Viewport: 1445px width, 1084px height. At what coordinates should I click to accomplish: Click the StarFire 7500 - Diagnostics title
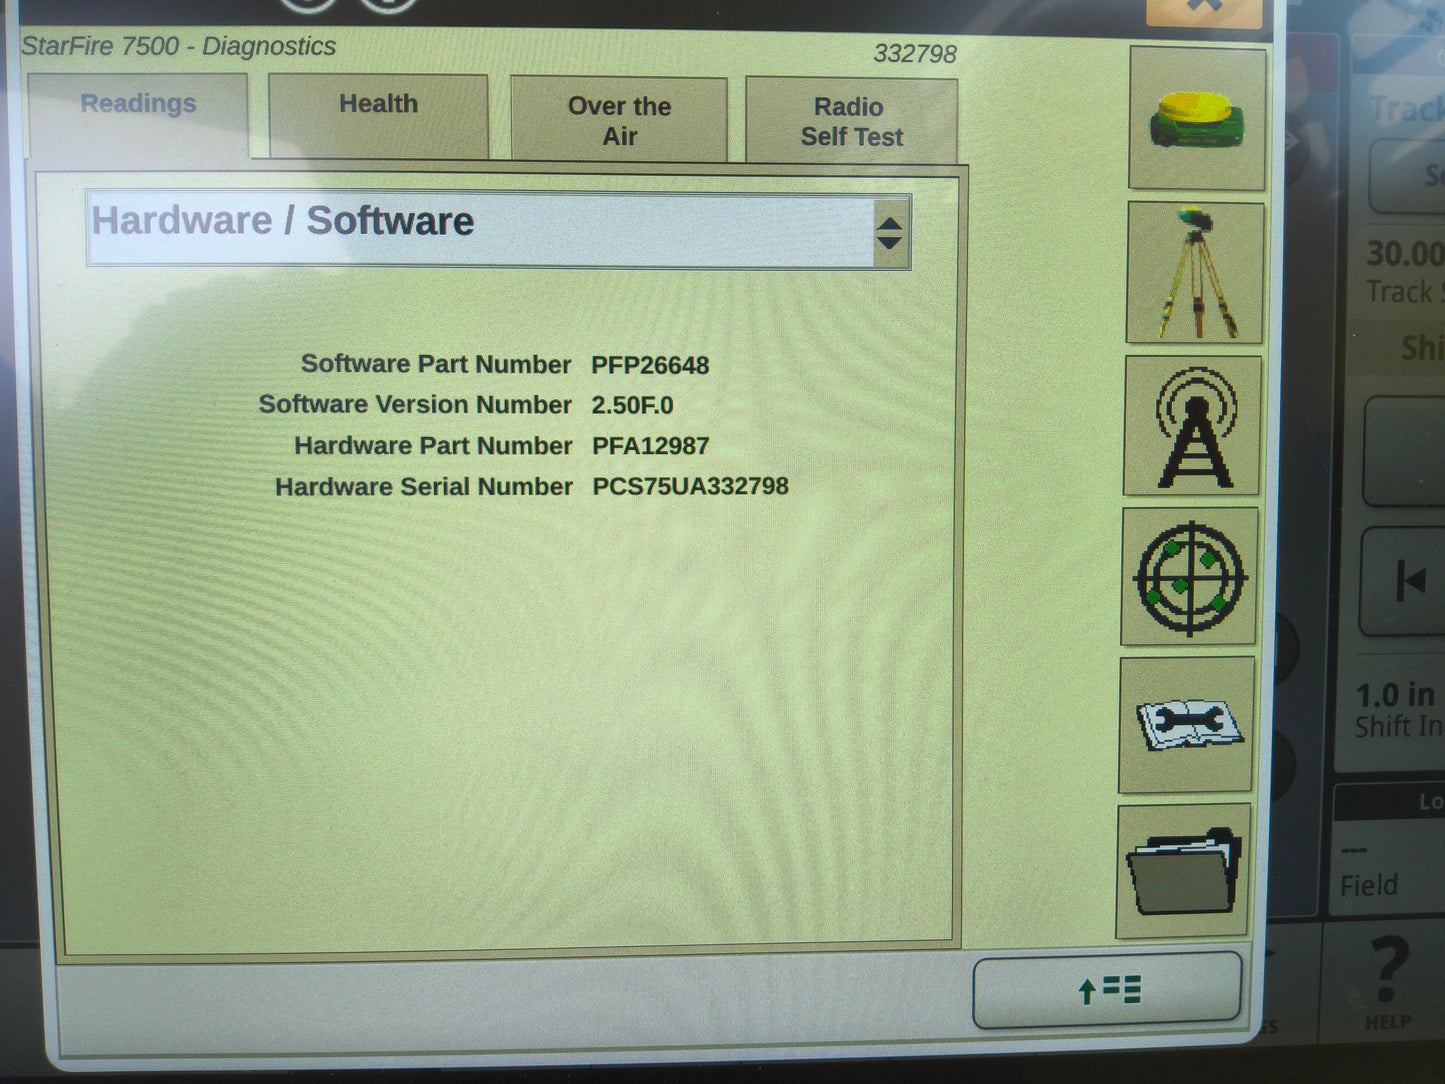coord(179,46)
